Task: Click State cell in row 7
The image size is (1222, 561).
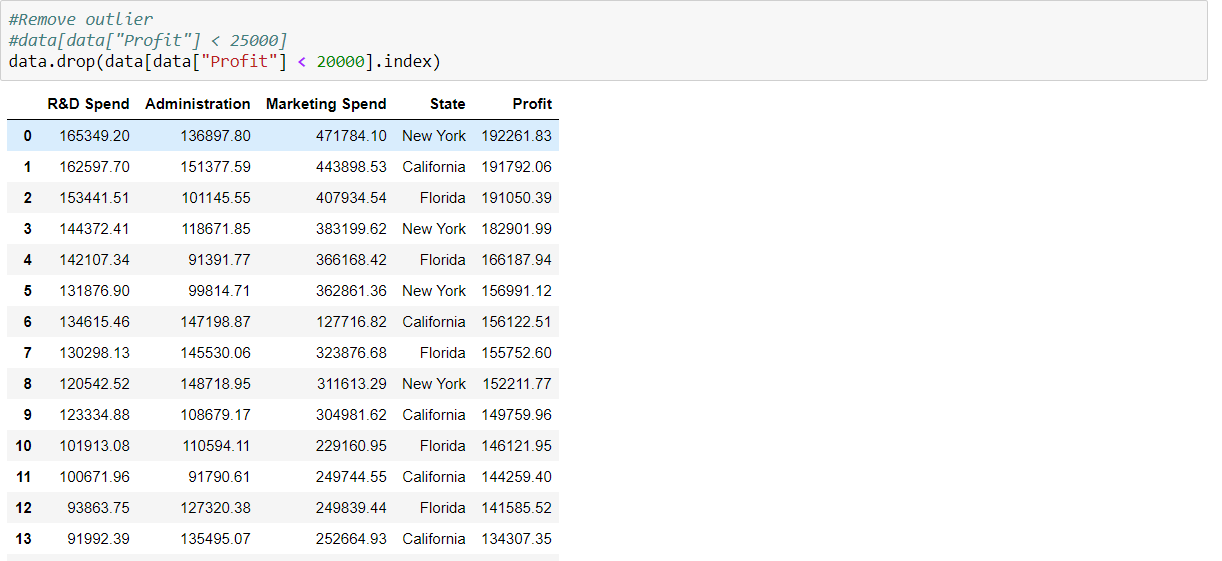Action: click(442, 353)
